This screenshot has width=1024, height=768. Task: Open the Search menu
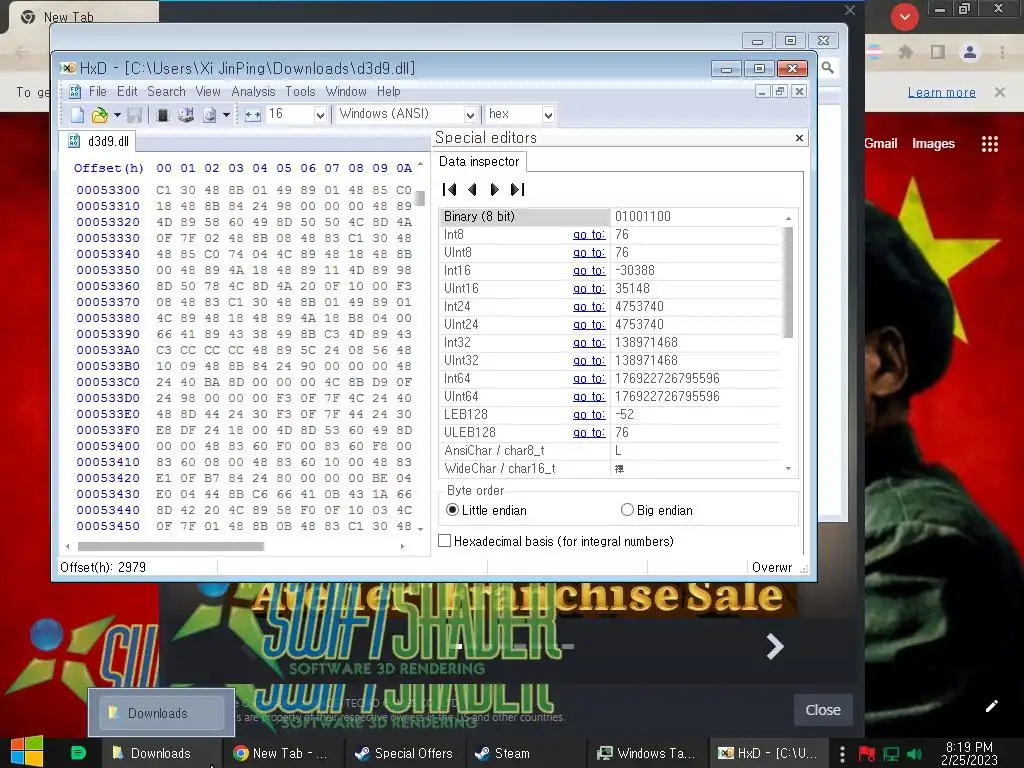pos(166,91)
